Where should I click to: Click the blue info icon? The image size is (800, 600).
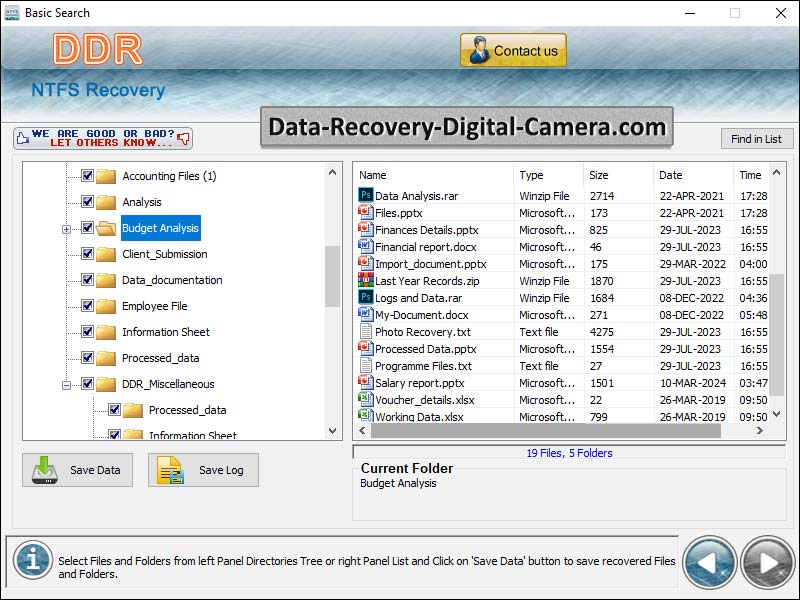[x=33, y=560]
